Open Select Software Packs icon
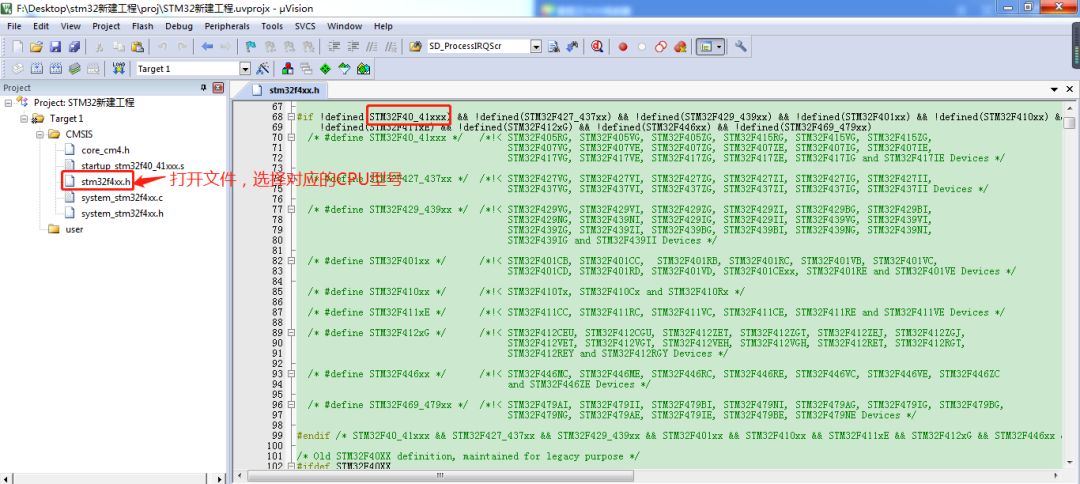Screen dimensions: 1080x484 click(x=344, y=69)
